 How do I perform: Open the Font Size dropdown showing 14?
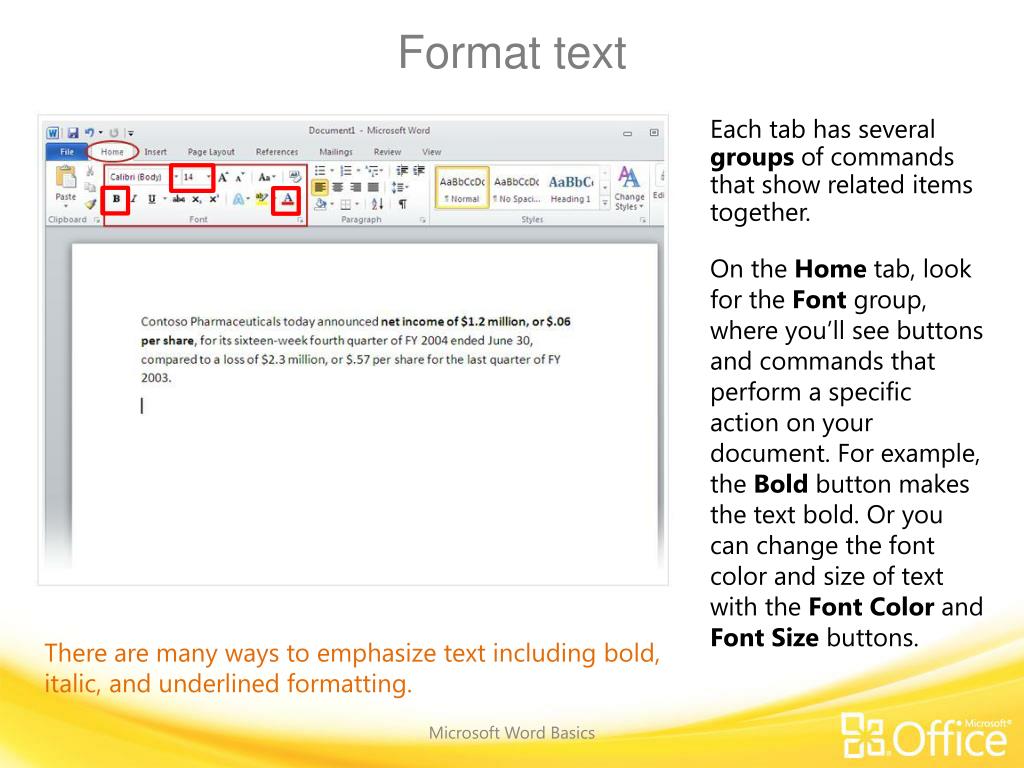[208, 177]
